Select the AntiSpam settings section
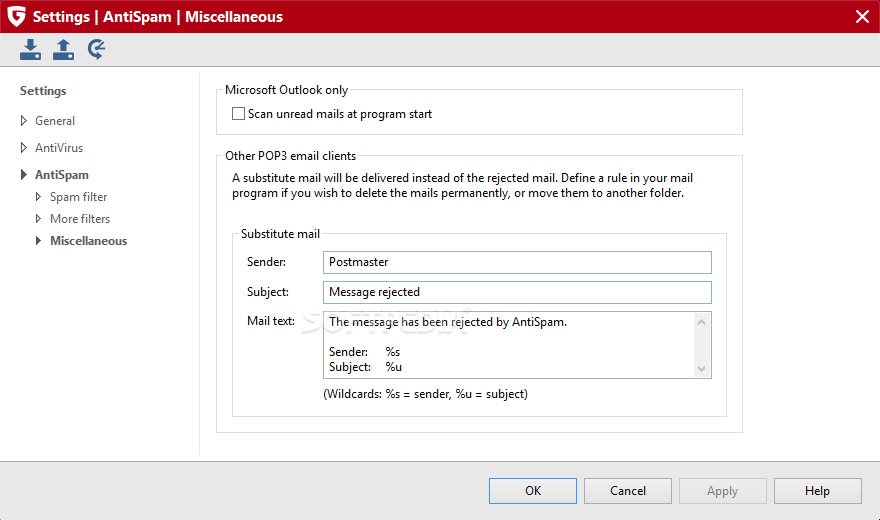Image resolution: width=880 pixels, height=520 pixels. pyautogui.click(x=62, y=175)
